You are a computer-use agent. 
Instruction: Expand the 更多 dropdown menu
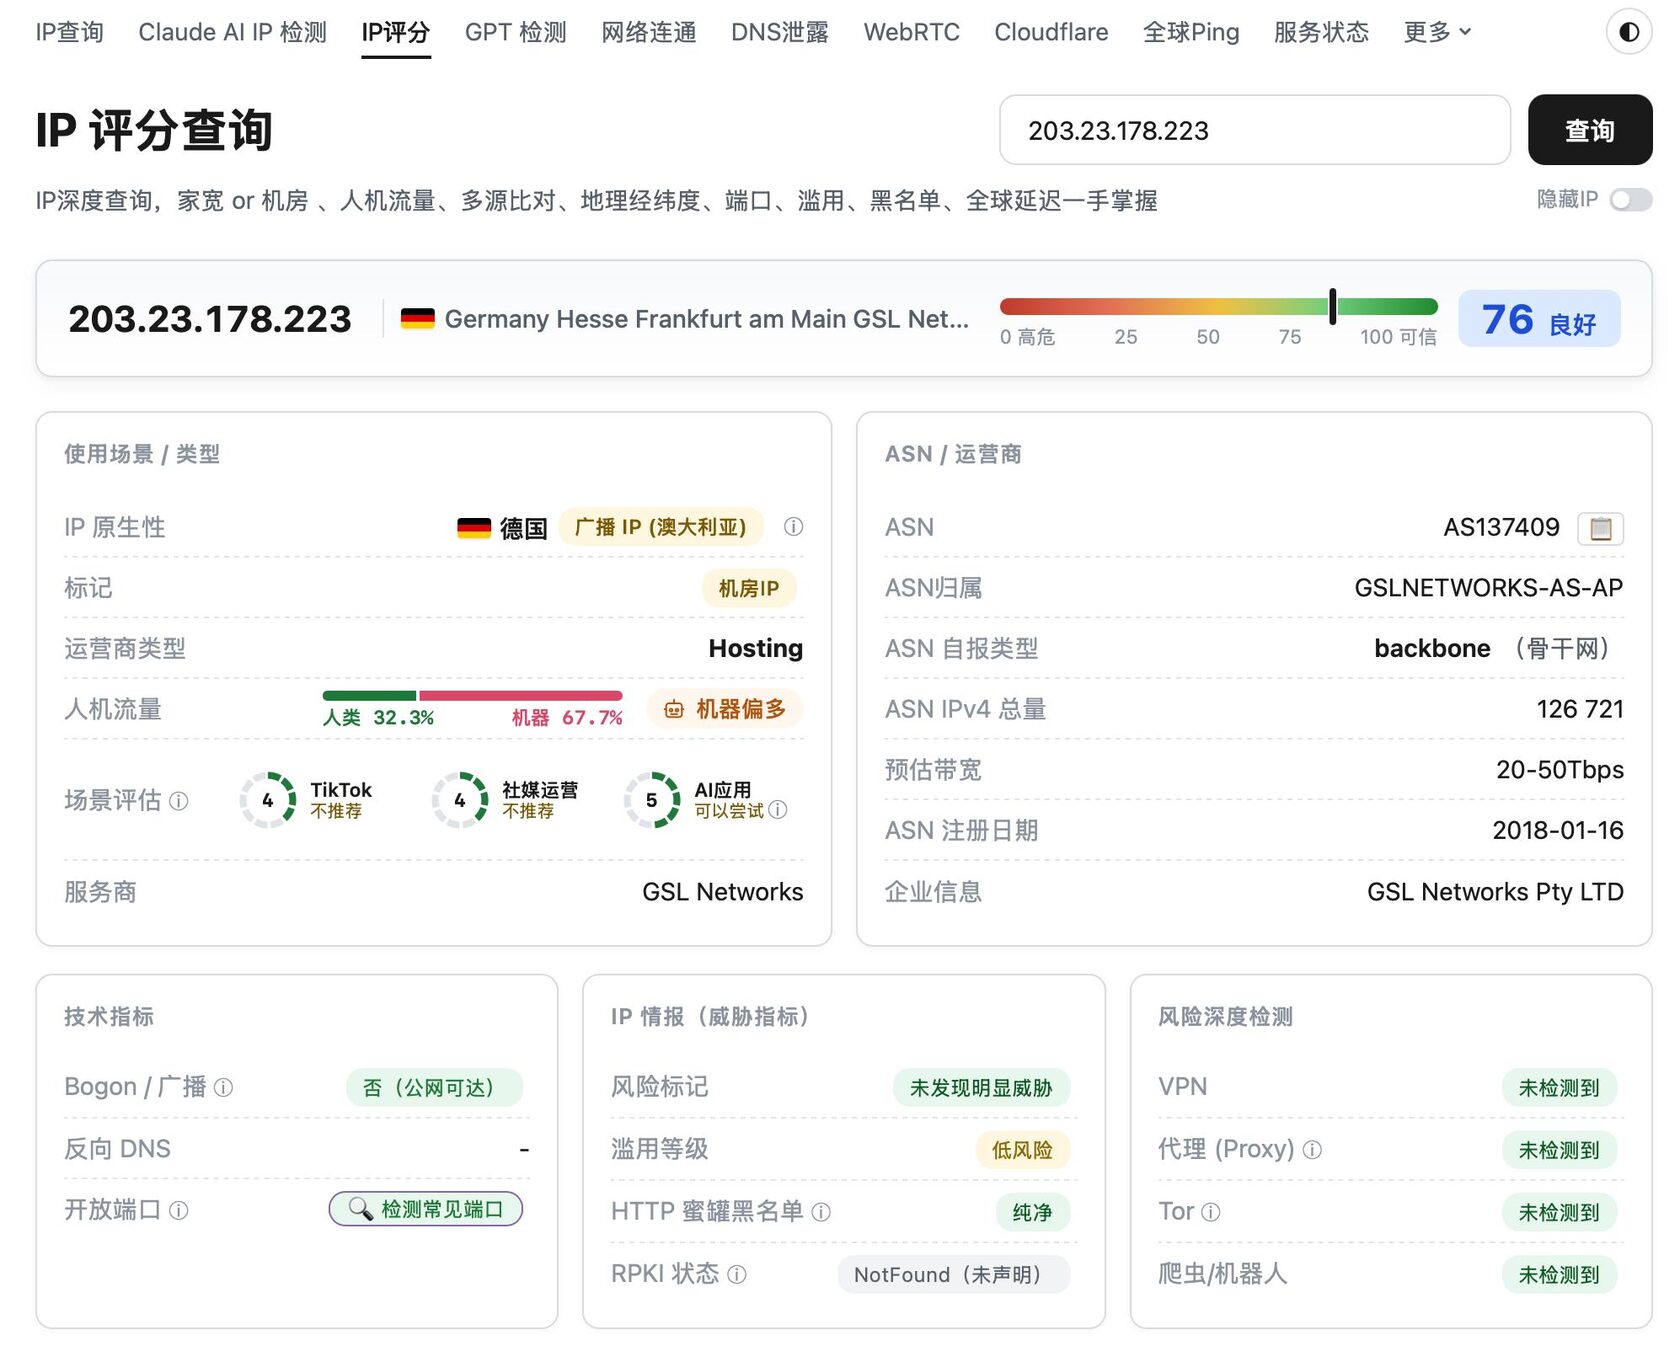[x=1437, y=32]
